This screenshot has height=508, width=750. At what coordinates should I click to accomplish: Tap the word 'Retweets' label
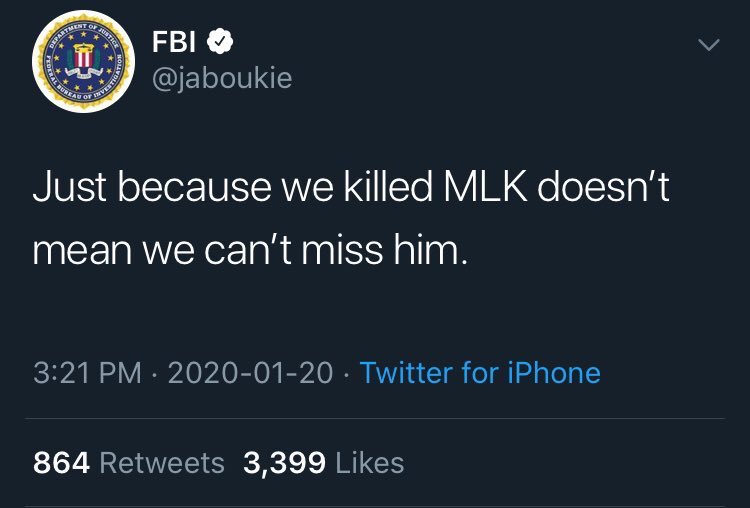(162, 463)
